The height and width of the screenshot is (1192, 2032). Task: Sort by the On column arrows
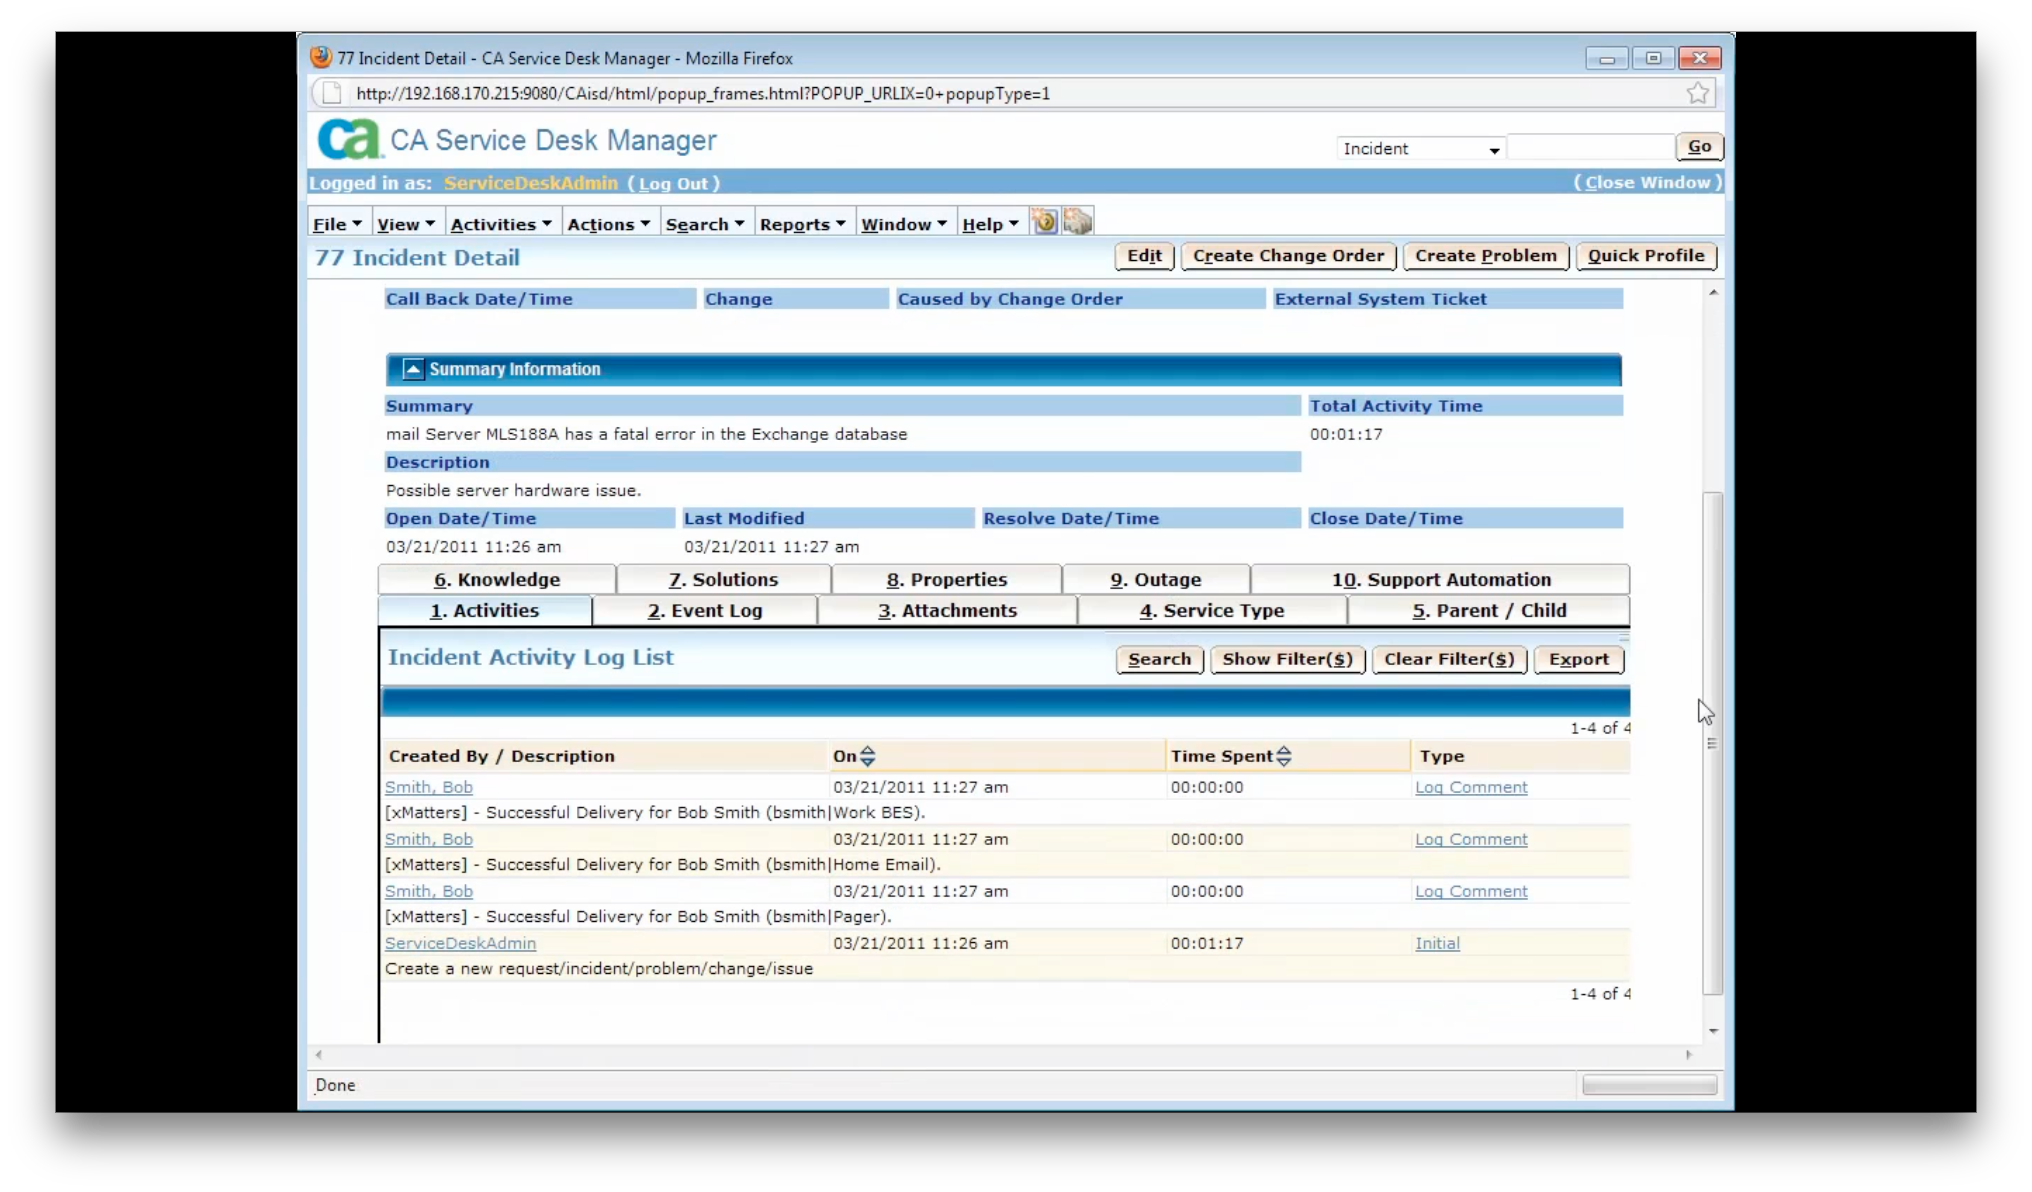867,756
